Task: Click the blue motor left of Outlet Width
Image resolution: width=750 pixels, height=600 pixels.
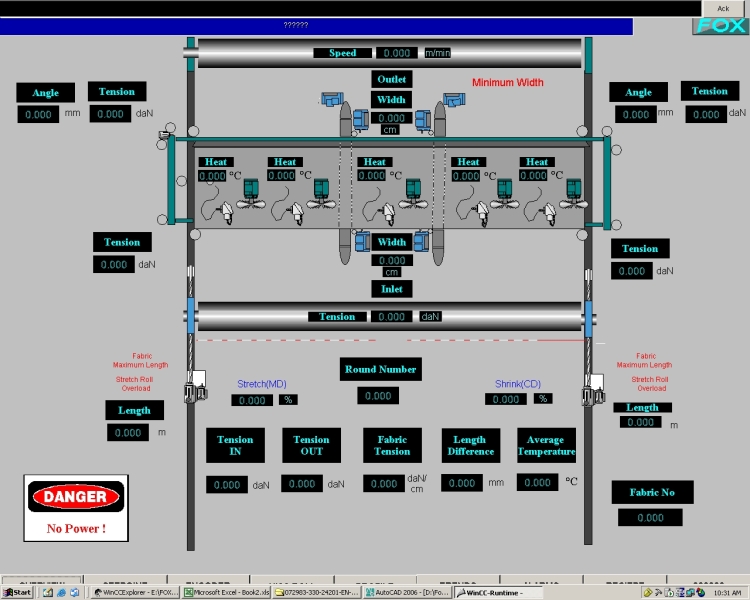Action: pyautogui.click(x=331, y=99)
